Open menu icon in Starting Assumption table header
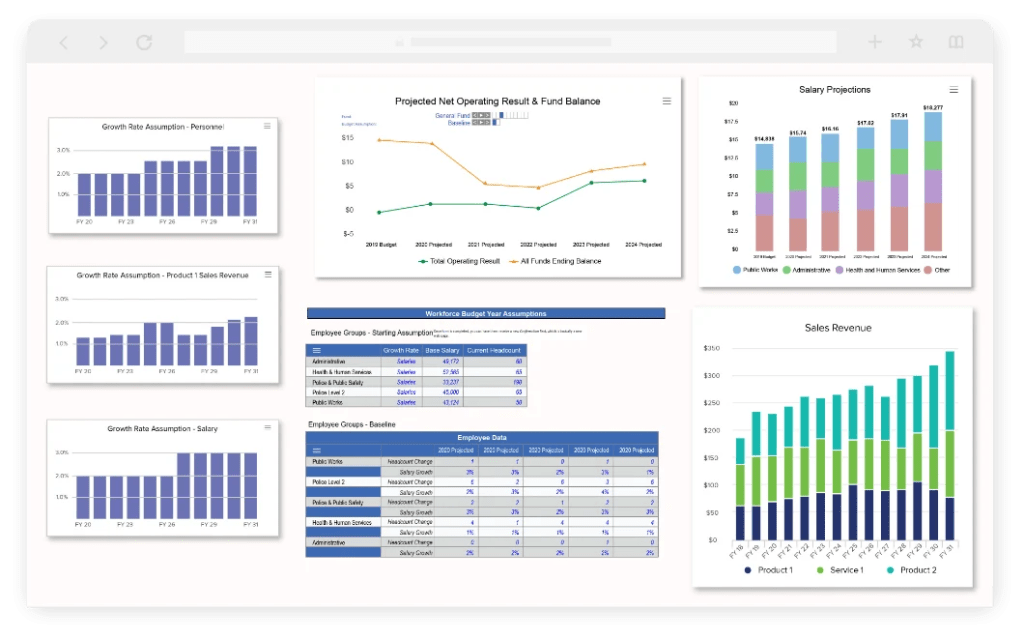 317,350
